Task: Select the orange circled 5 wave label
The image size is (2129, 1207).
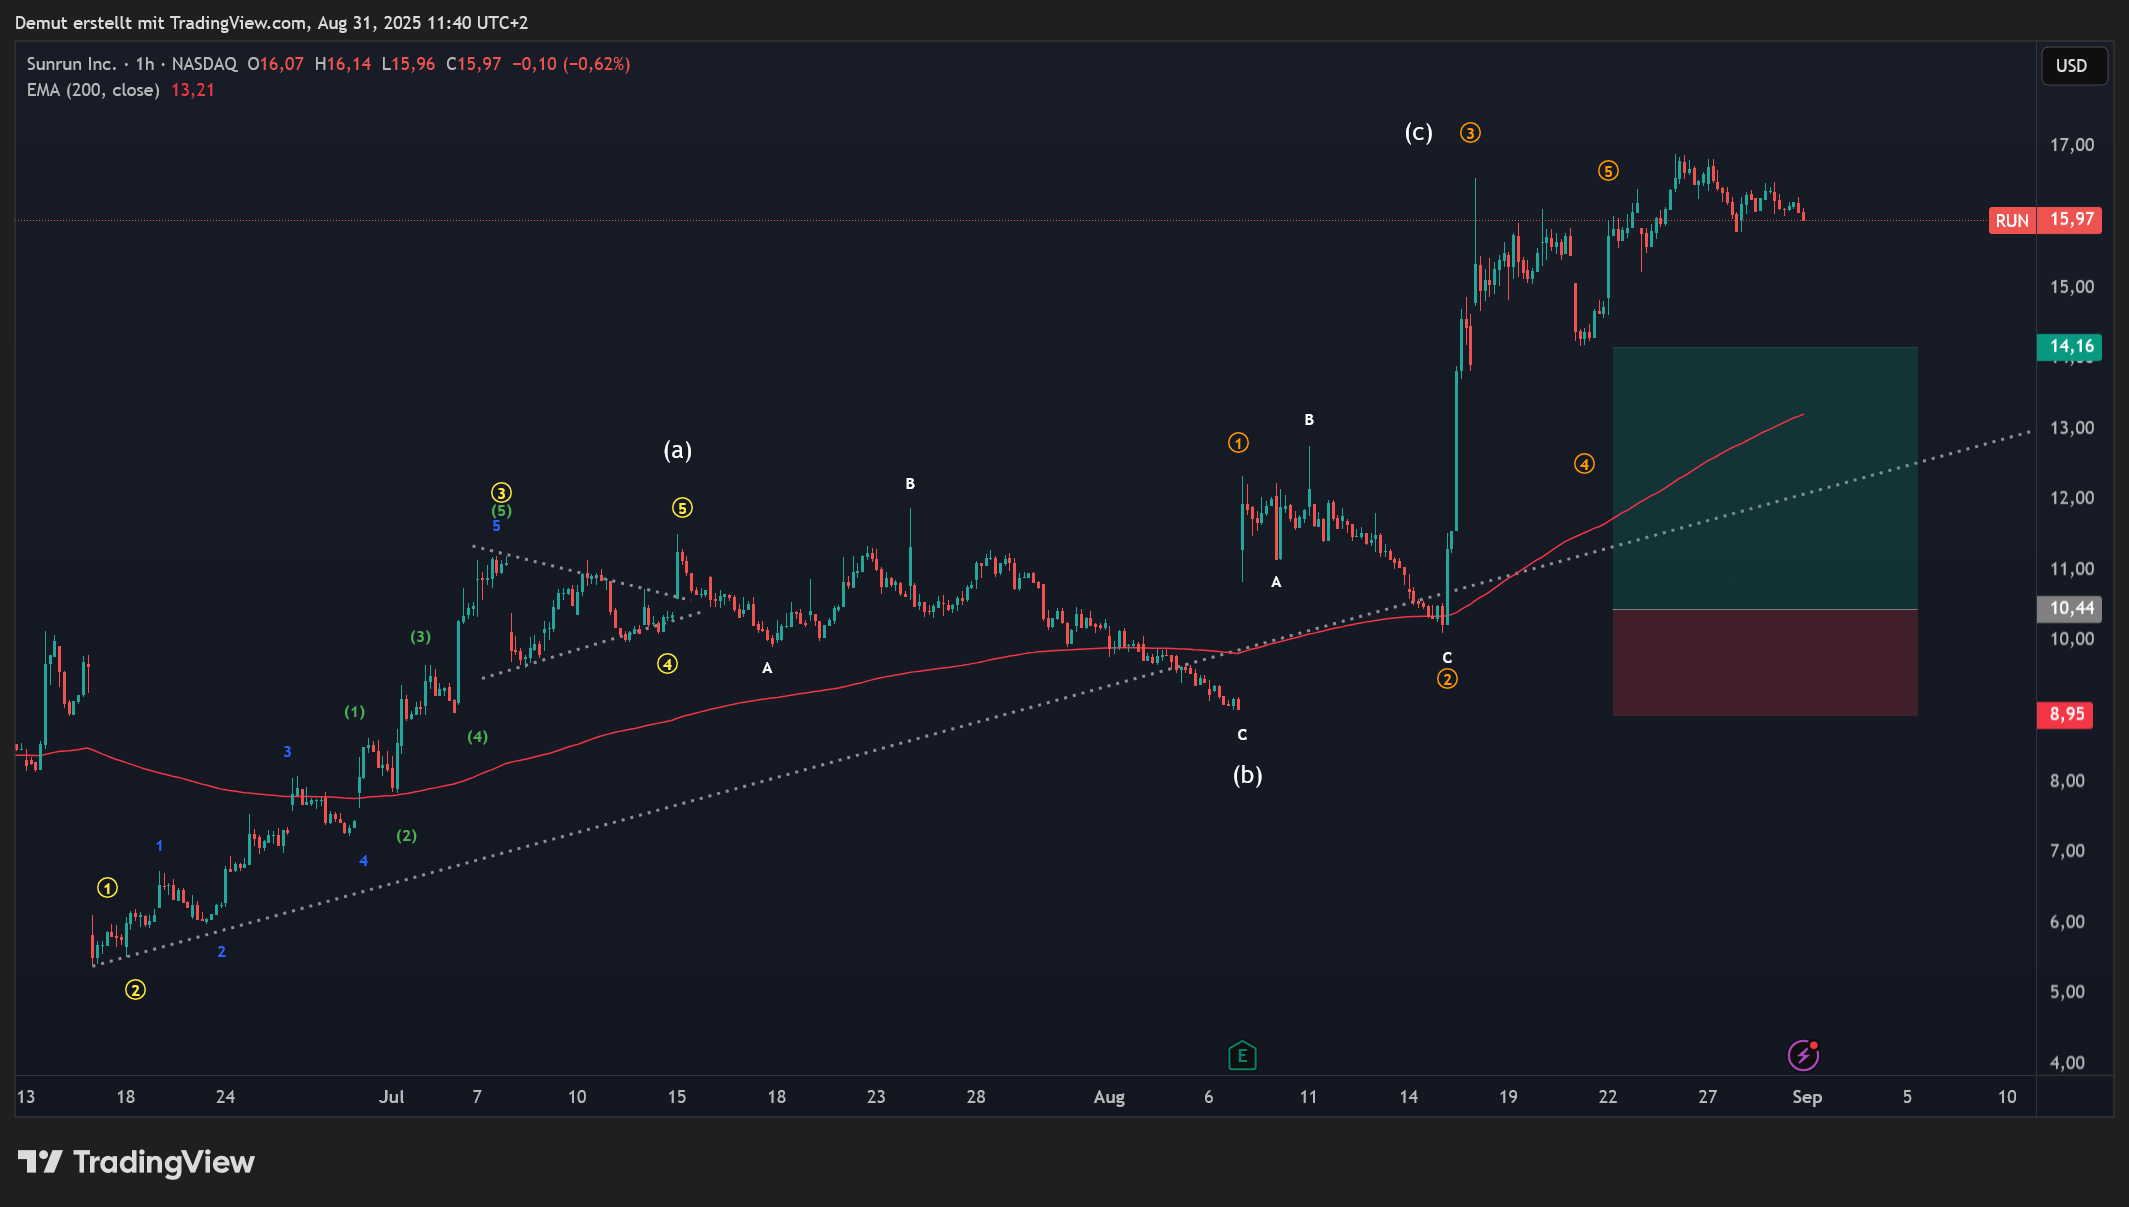Action: tap(1607, 171)
